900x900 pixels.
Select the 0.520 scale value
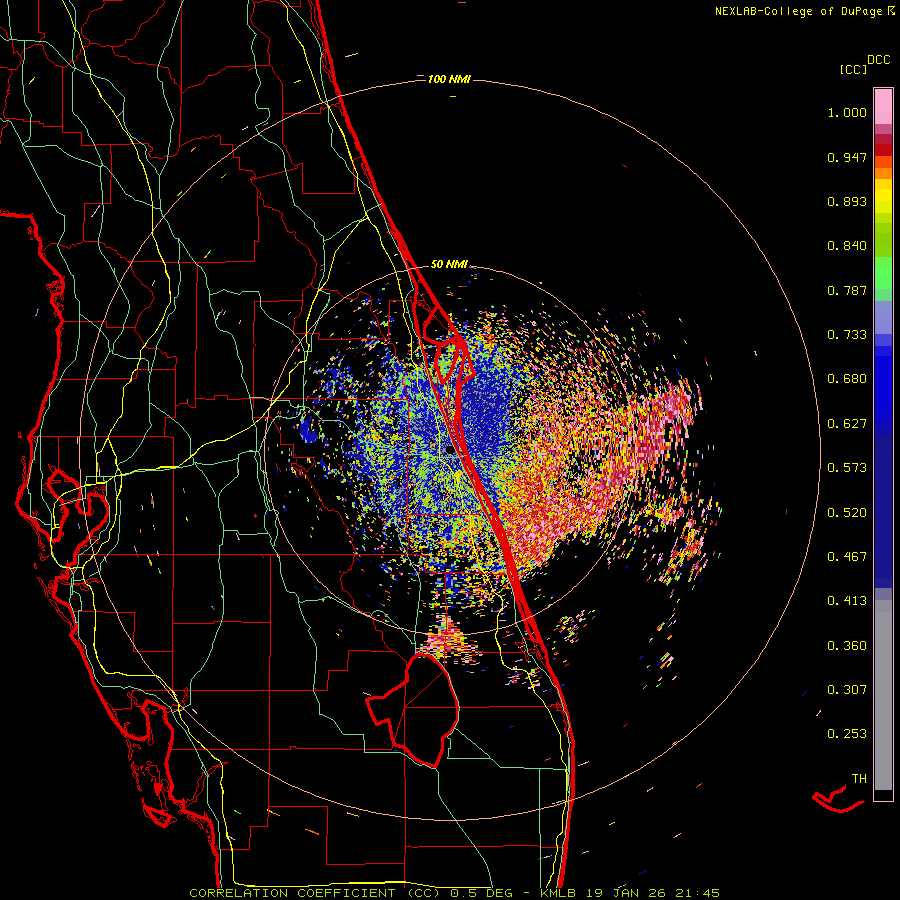click(x=847, y=512)
